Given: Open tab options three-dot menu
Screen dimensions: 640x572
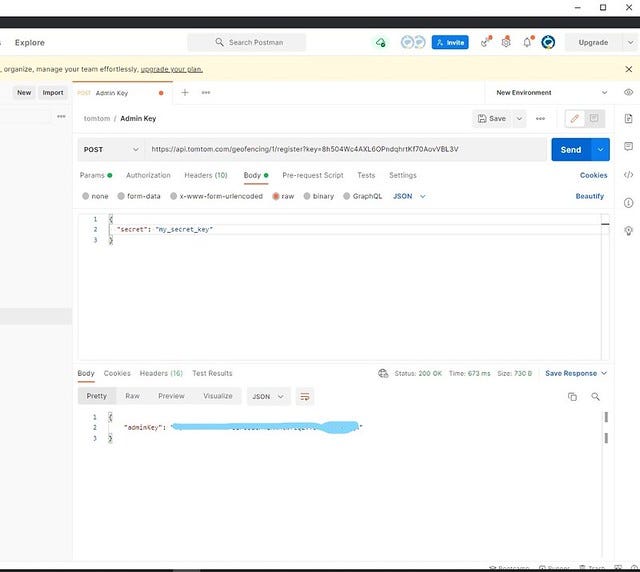Looking at the screenshot, I should 206,93.
